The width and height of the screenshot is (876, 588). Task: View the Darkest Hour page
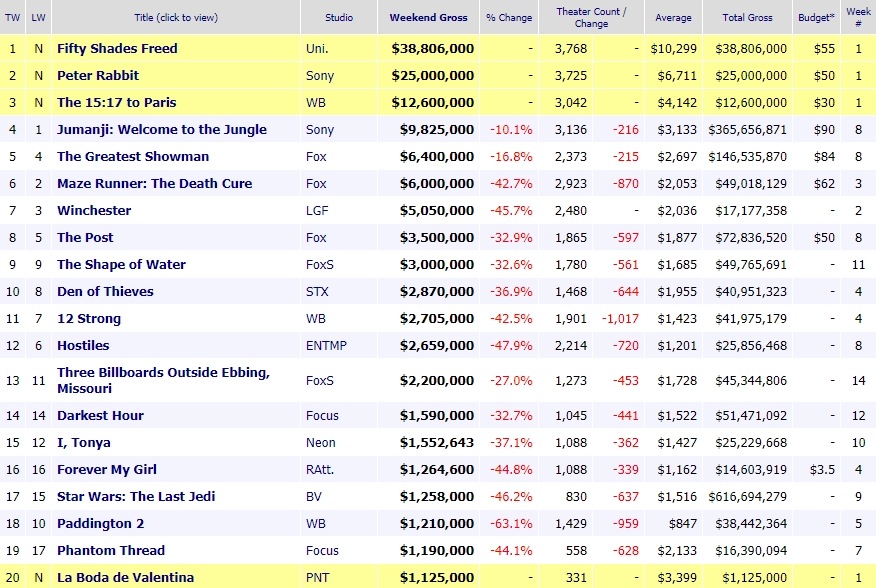coord(101,415)
